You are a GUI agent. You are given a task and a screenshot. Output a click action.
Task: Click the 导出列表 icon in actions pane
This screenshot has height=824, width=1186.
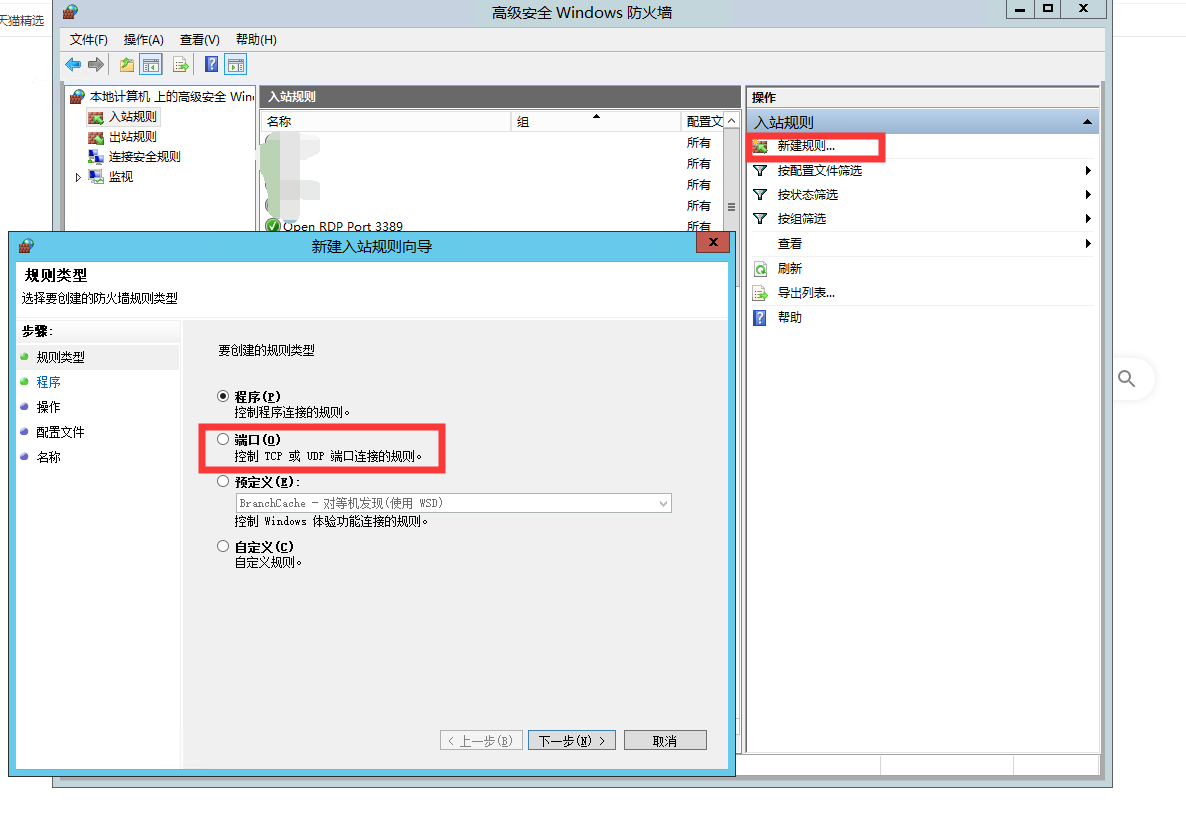(x=760, y=293)
